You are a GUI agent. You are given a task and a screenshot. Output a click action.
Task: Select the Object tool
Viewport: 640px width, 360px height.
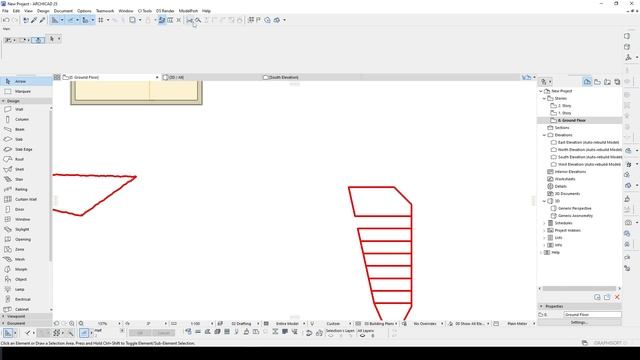point(26,279)
